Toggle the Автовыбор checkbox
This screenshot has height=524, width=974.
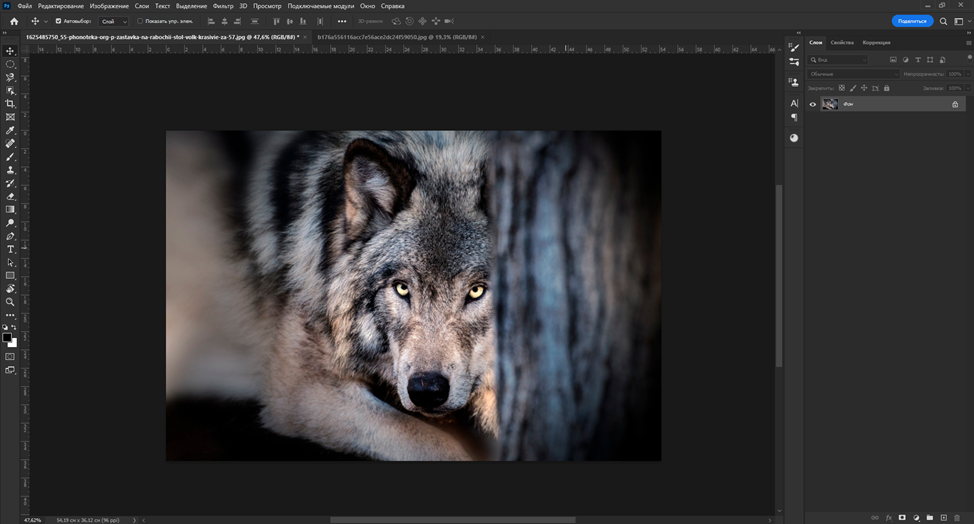click(x=58, y=21)
